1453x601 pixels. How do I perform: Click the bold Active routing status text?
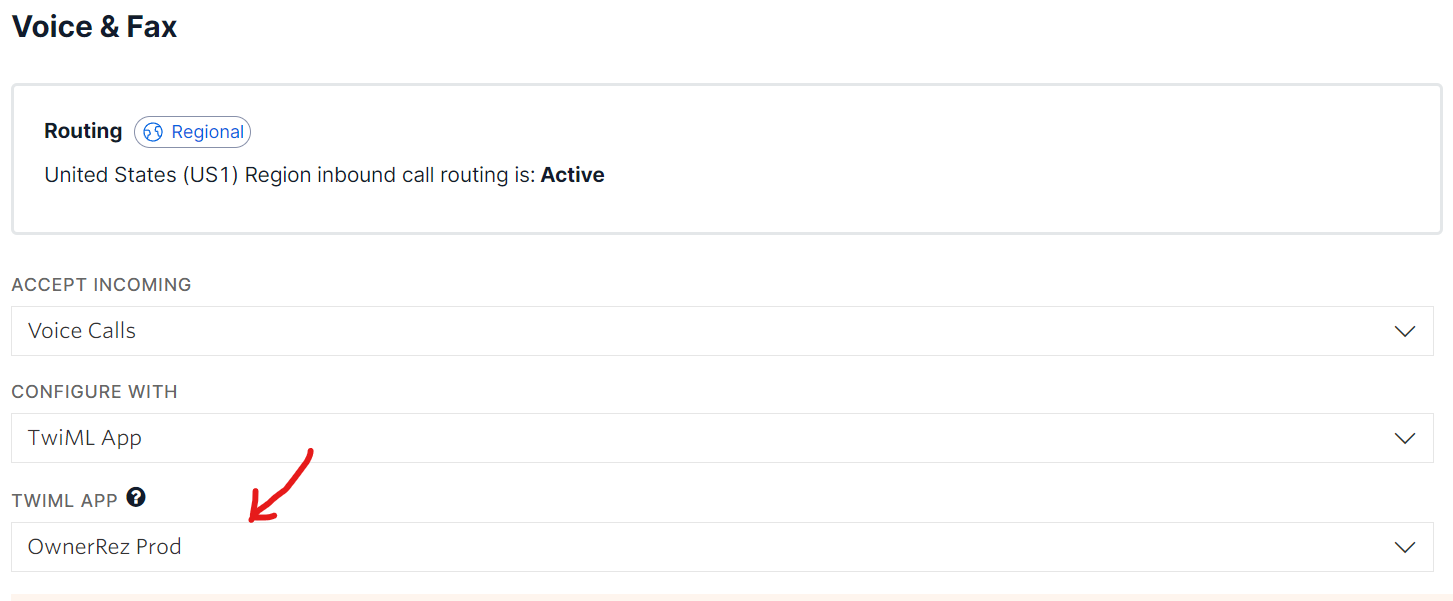[572, 175]
